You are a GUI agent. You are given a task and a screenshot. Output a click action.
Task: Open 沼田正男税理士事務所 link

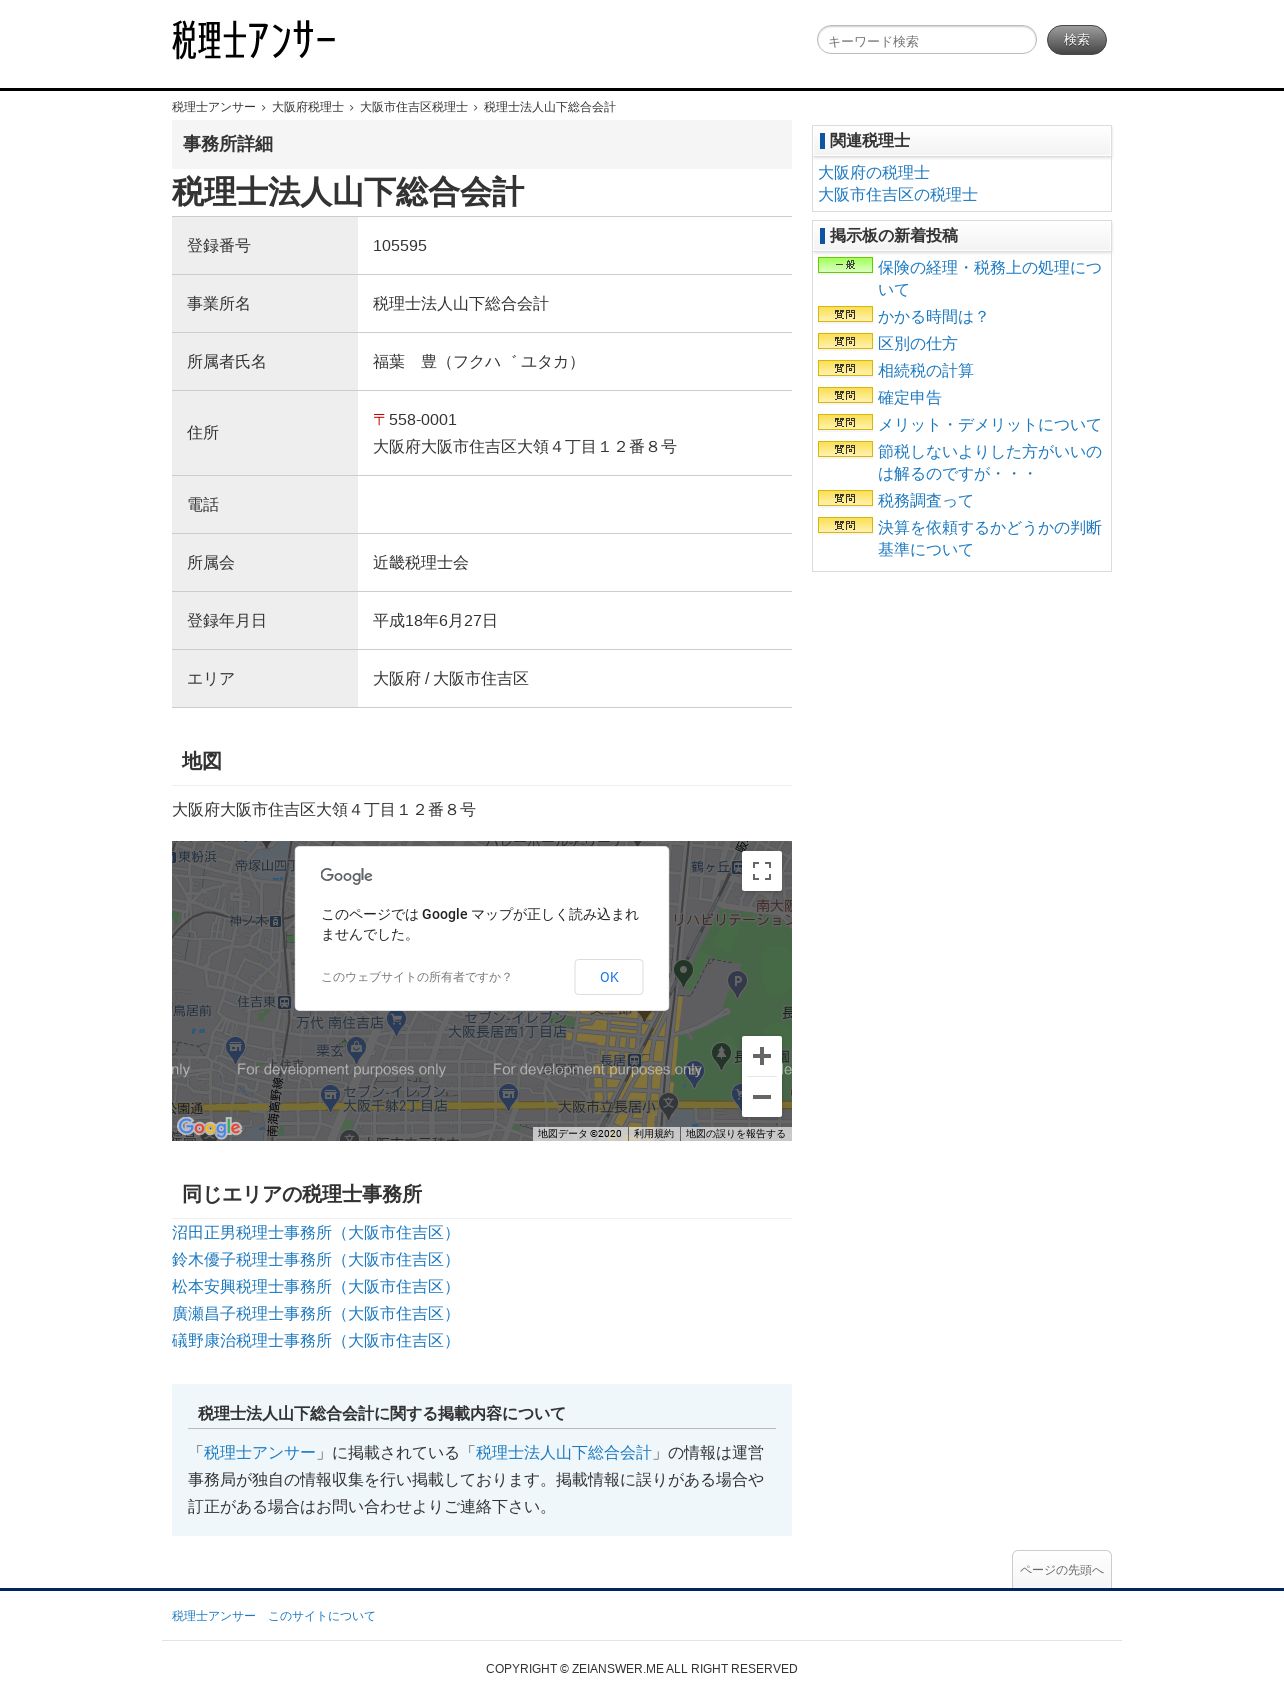click(x=315, y=1233)
